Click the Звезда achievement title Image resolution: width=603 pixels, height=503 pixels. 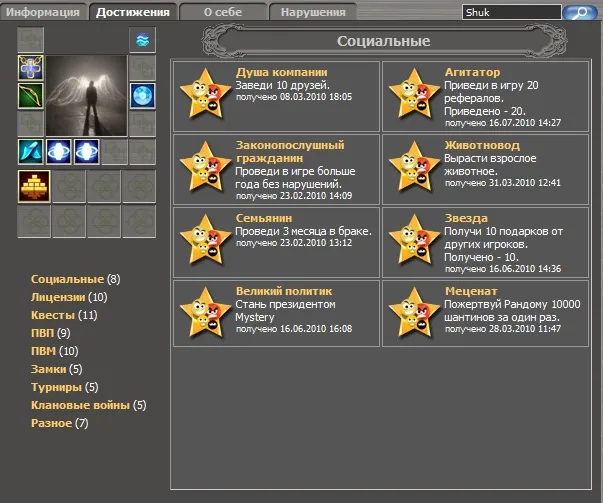click(466, 218)
